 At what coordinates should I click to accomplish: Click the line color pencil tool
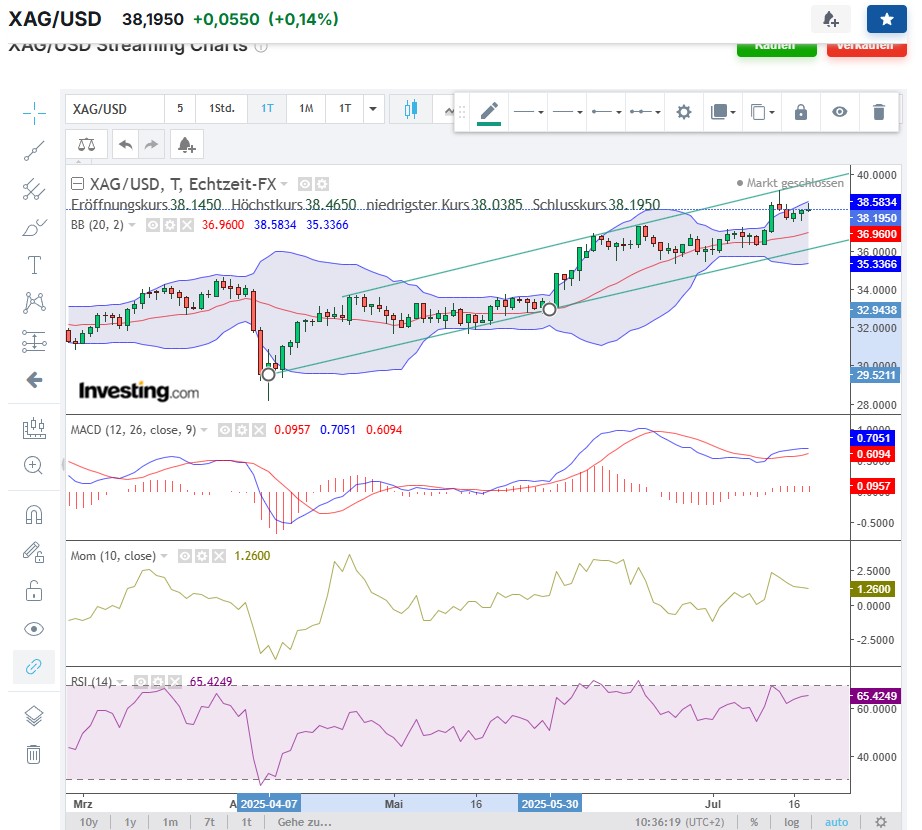coord(489,112)
